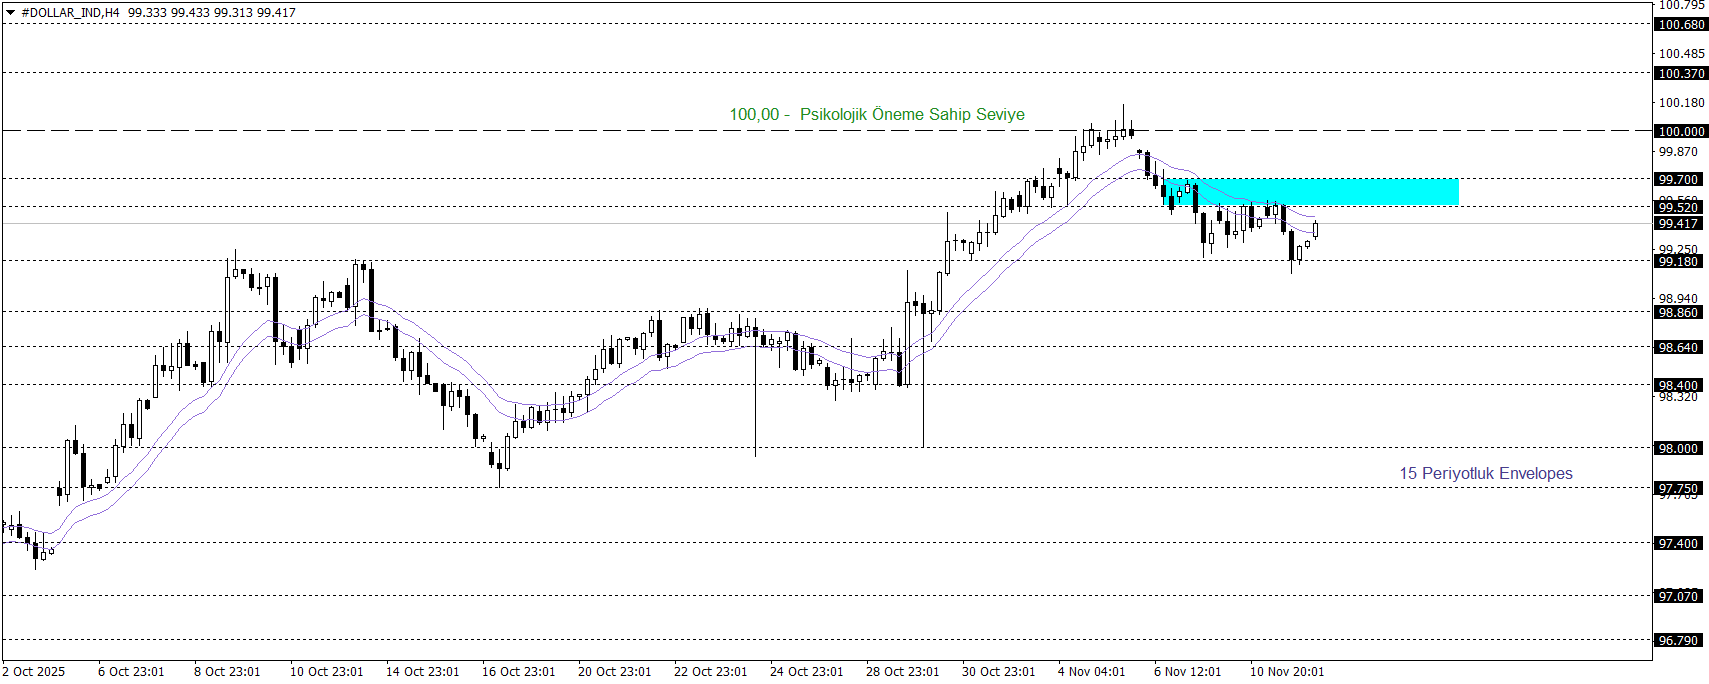Select the 96.790 price tag at bottom
The height and width of the screenshot is (684, 1709).
(1678, 640)
